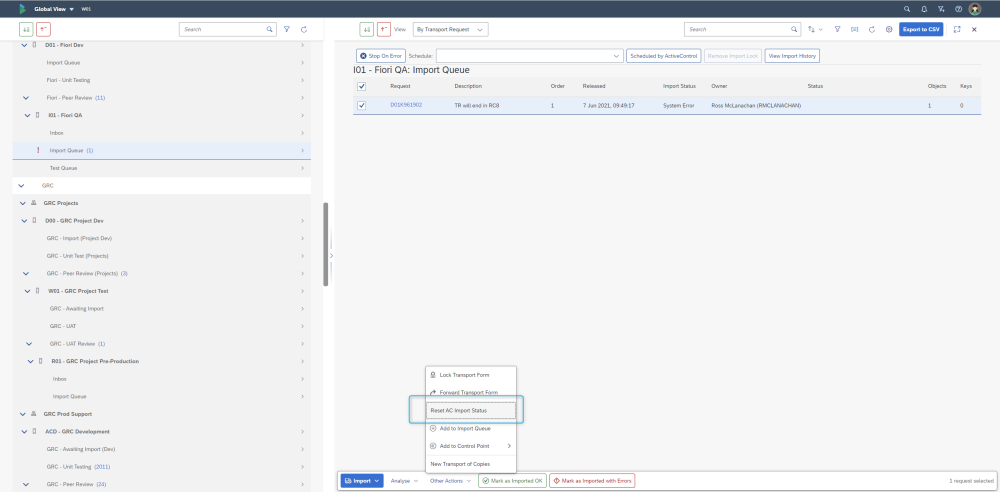The width and height of the screenshot is (1000, 492).
Task: Open the sort options dropdown
Action: coord(814,29)
